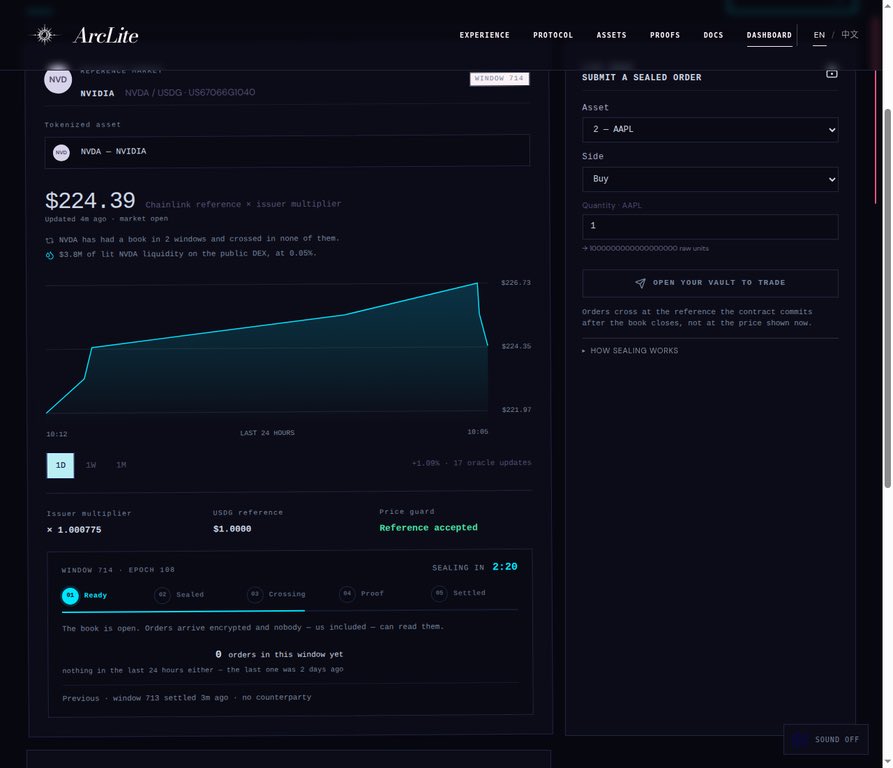Go to the Assets nav item
The height and width of the screenshot is (768, 893).
(612, 35)
